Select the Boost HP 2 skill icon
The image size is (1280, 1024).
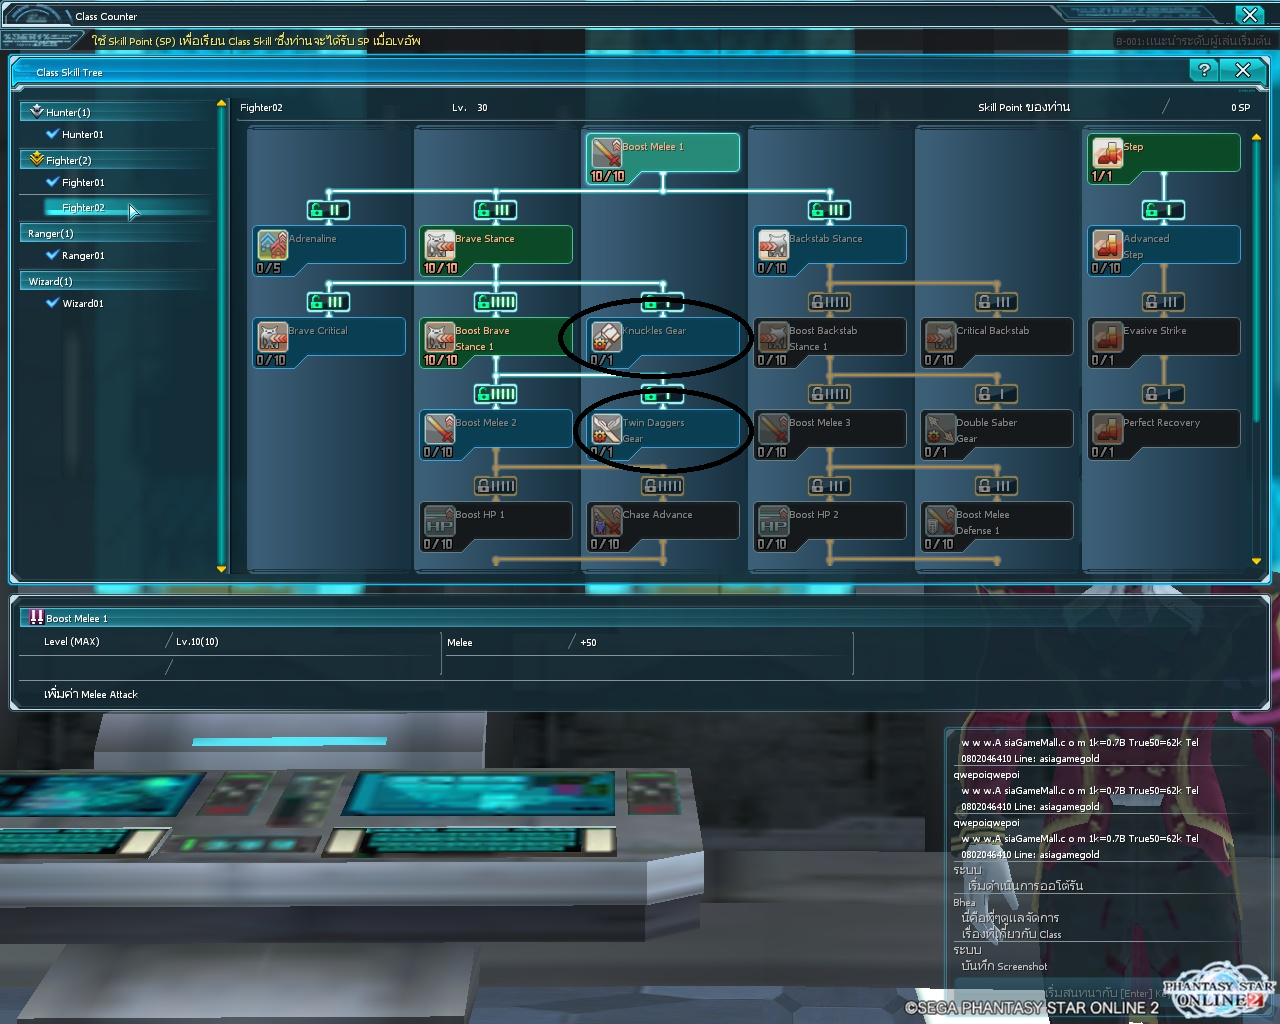(x=774, y=520)
